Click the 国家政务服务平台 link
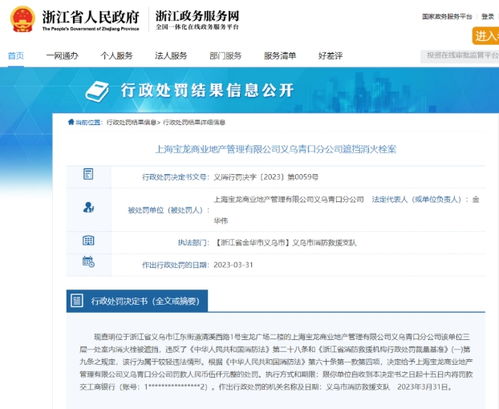The width and height of the screenshot is (499, 409). pos(447,16)
